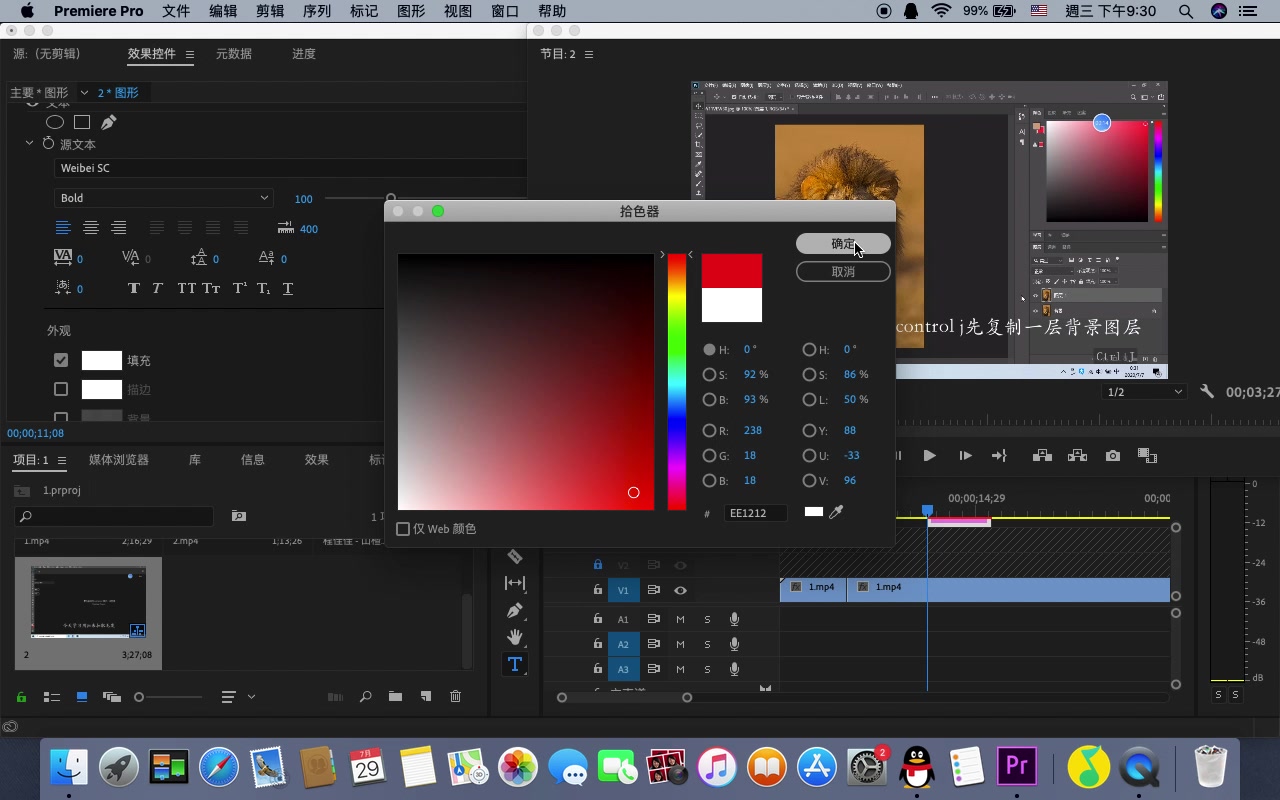Enable the Web colors only checkbox
This screenshot has height=800, width=1280.
click(404, 529)
